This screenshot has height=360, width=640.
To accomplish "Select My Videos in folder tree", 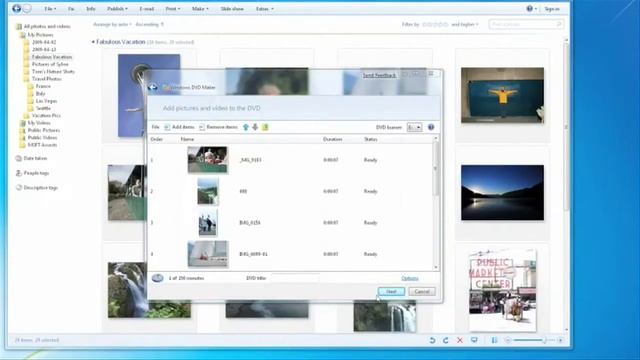I will (x=39, y=123).
